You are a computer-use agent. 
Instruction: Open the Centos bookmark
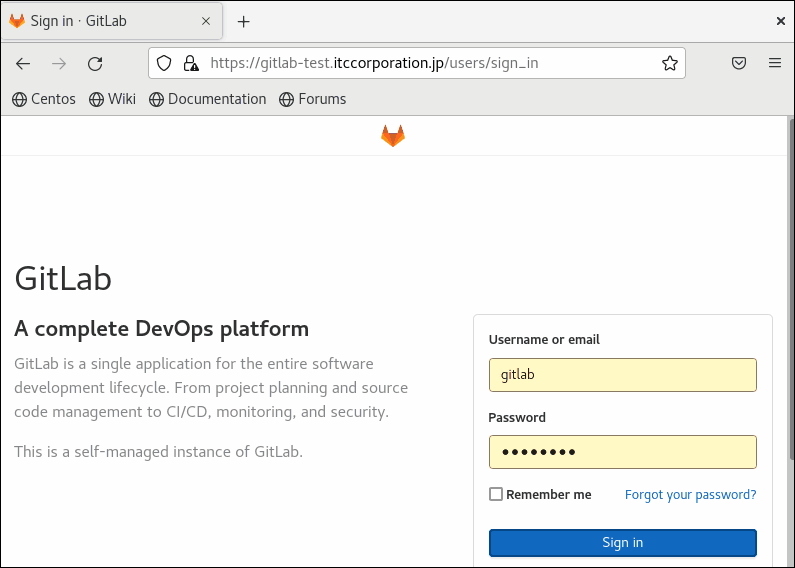[44, 99]
